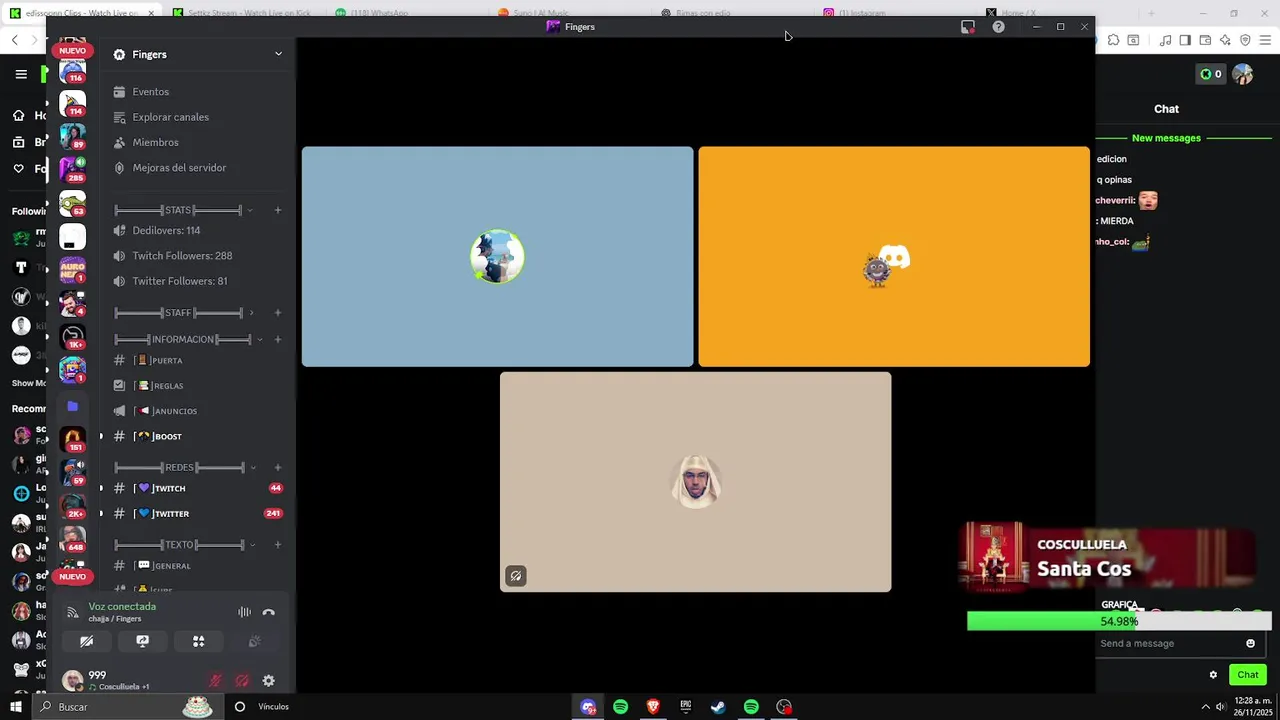Open voice connection status icon
Image resolution: width=1280 pixels, height=720 pixels.
[x=72, y=612]
